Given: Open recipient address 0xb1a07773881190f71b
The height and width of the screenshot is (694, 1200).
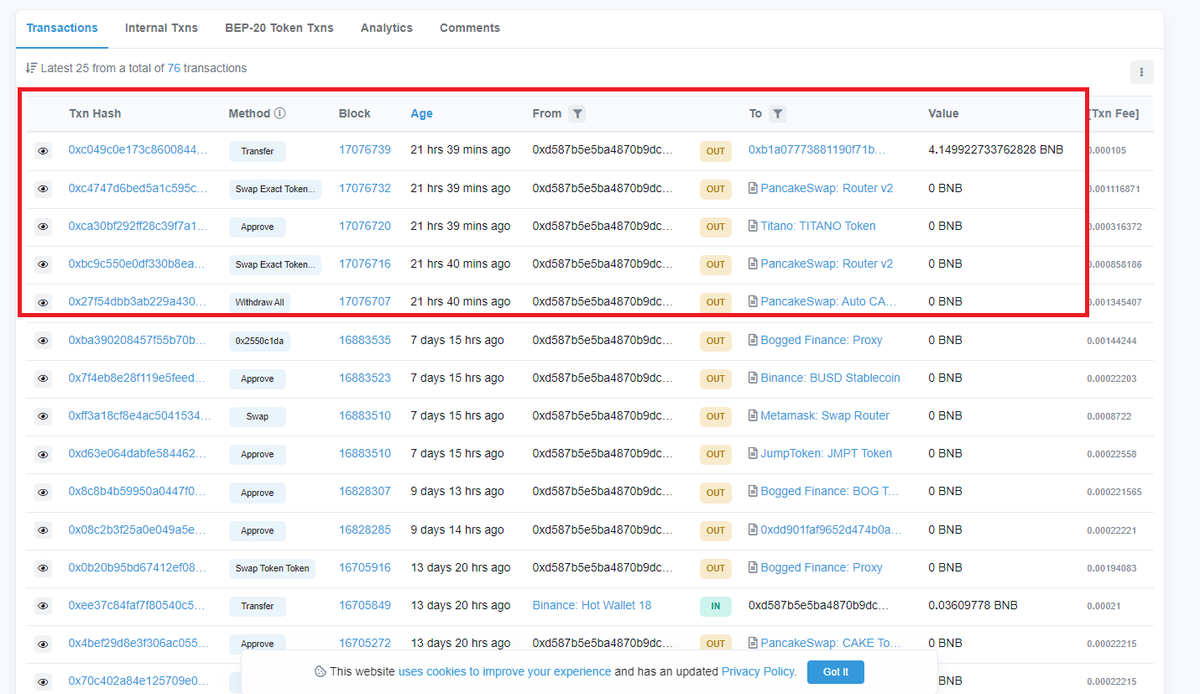Looking at the screenshot, I should pos(818,150).
